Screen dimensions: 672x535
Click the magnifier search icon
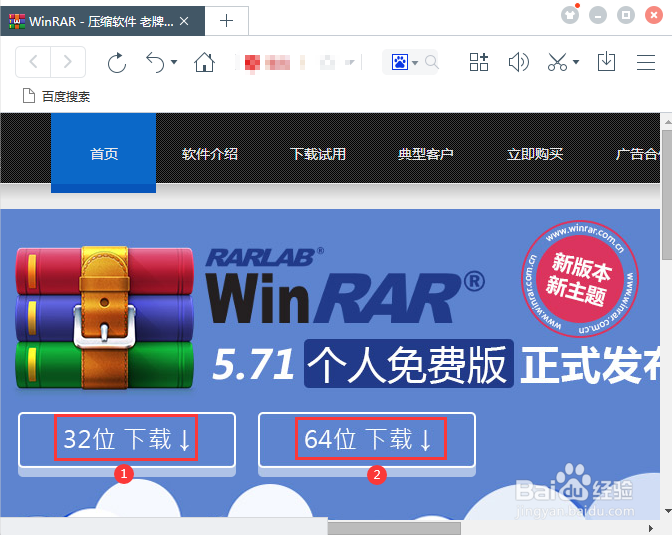pos(432,62)
